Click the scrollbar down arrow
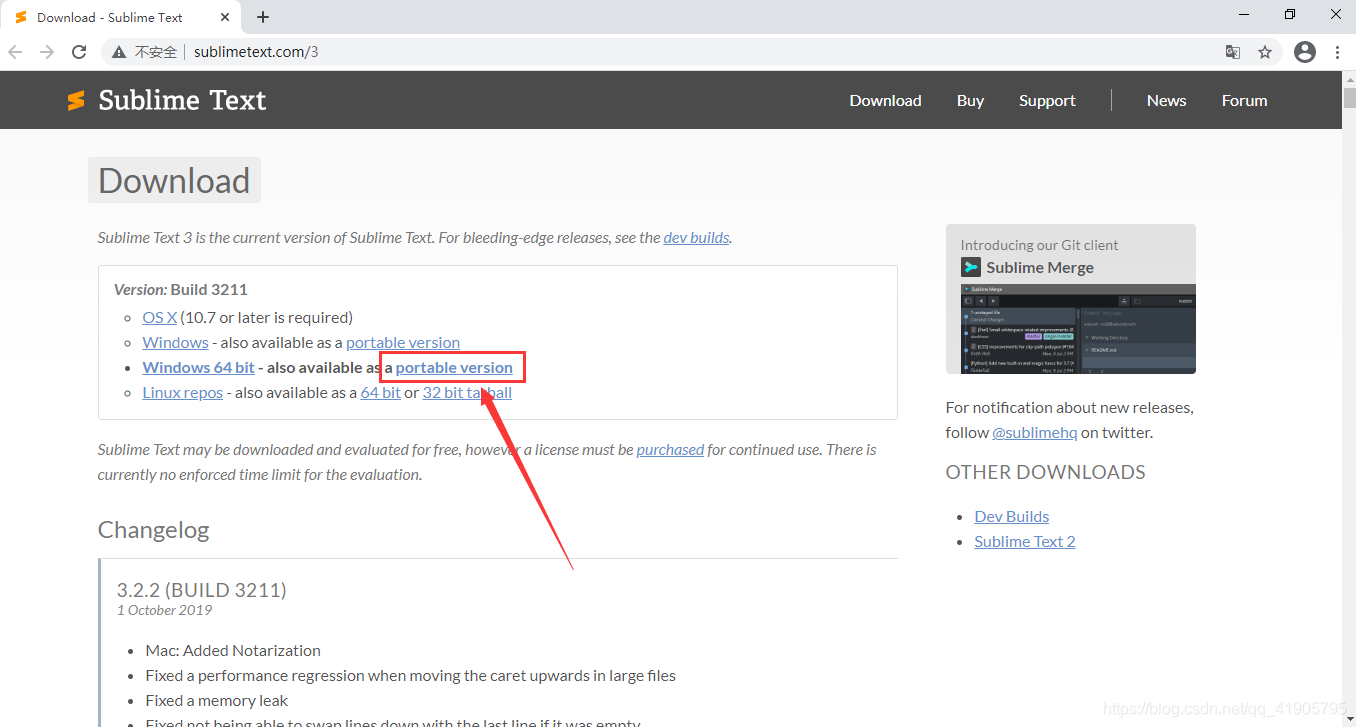Screen dimensions: 1356x727 (1349, 718)
